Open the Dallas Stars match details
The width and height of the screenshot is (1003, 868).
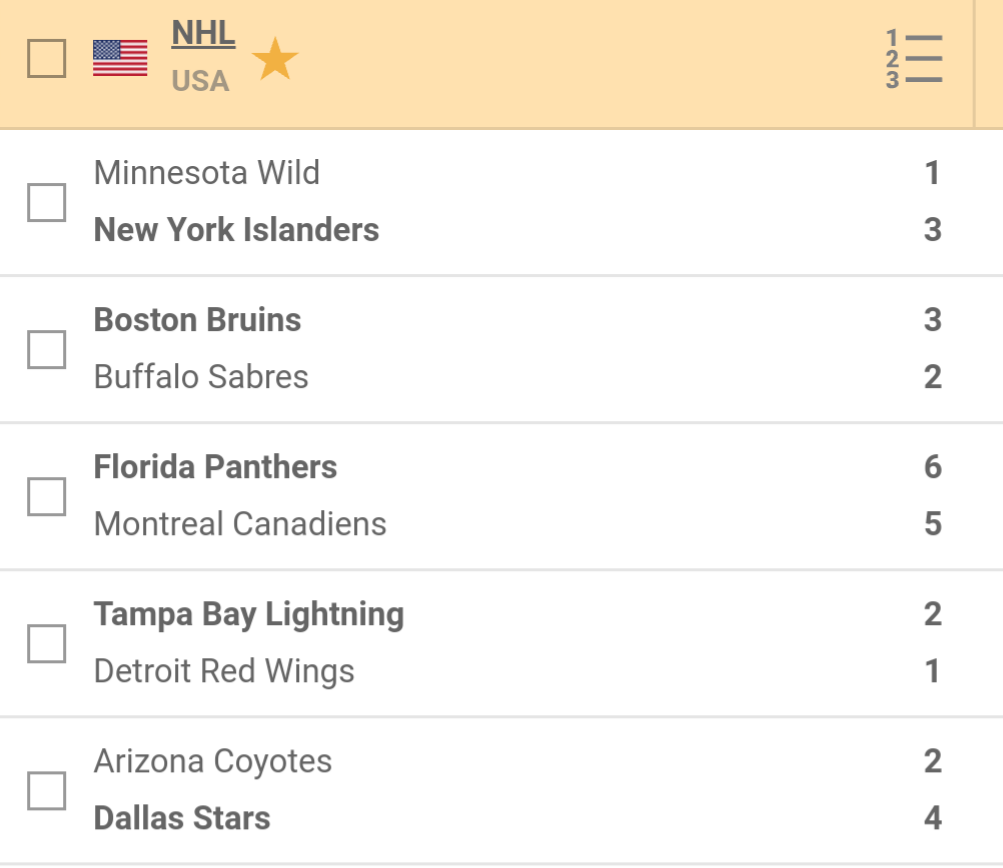pos(182,818)
